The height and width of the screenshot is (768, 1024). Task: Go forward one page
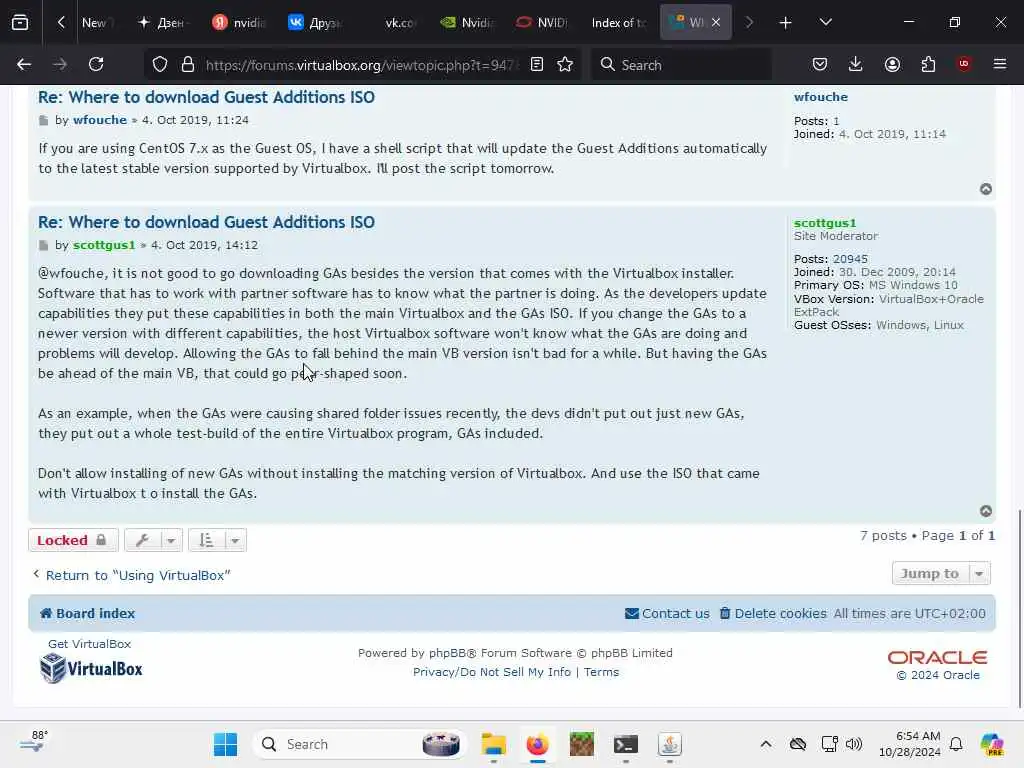60,64
